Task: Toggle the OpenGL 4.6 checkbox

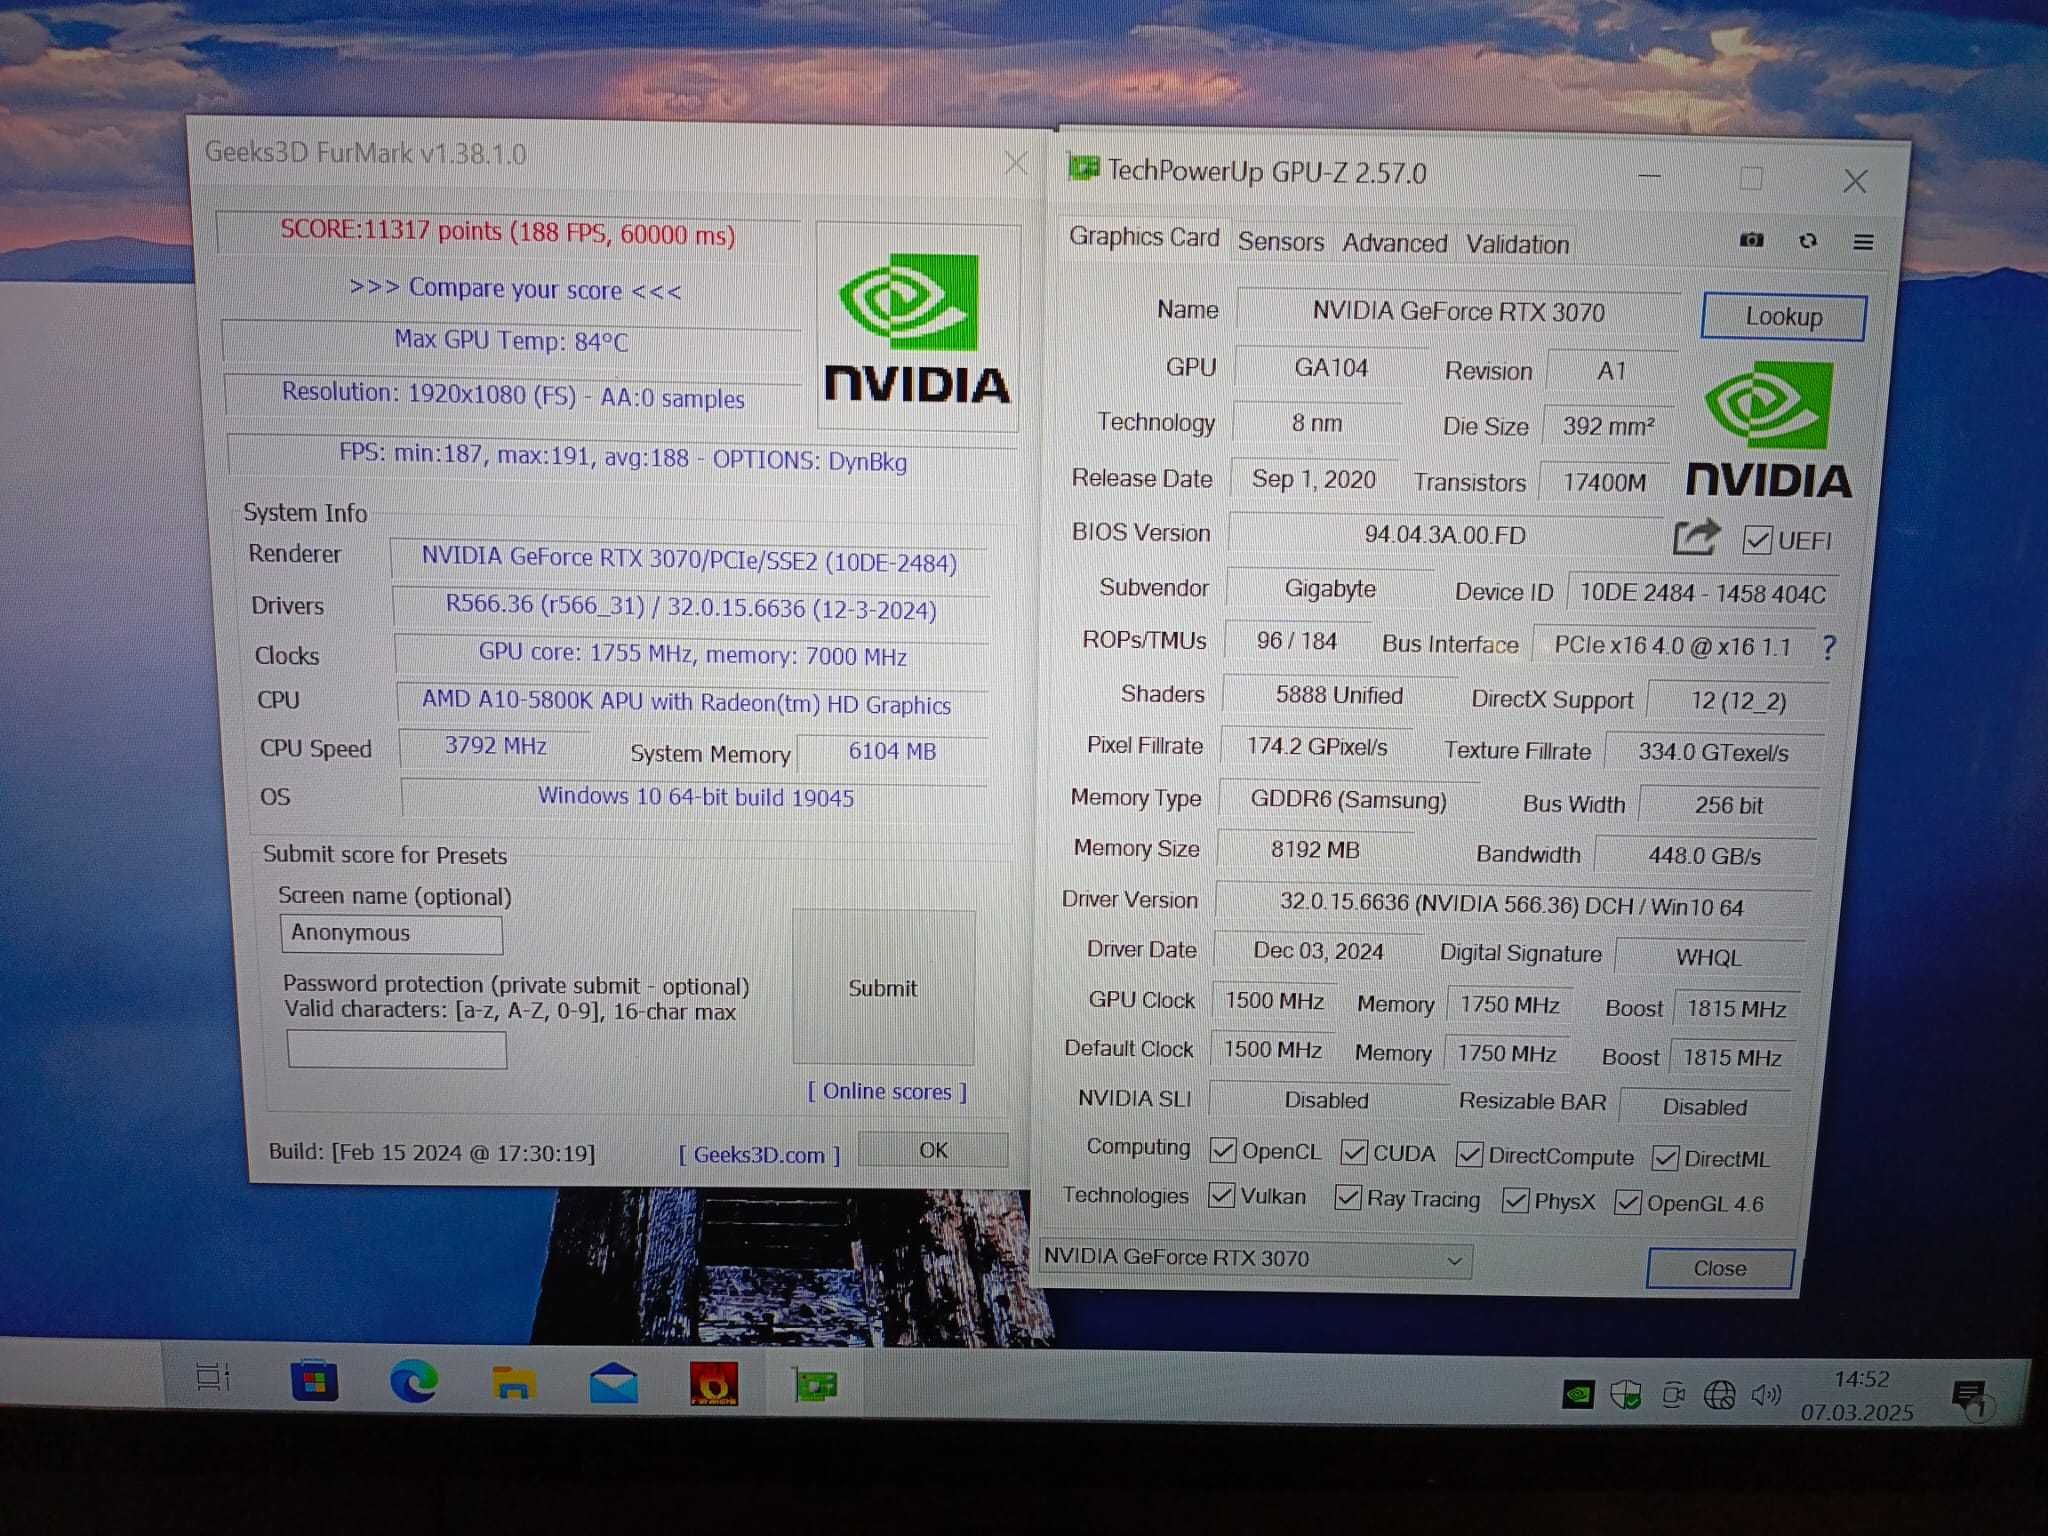Action: coord(1628,1203)
